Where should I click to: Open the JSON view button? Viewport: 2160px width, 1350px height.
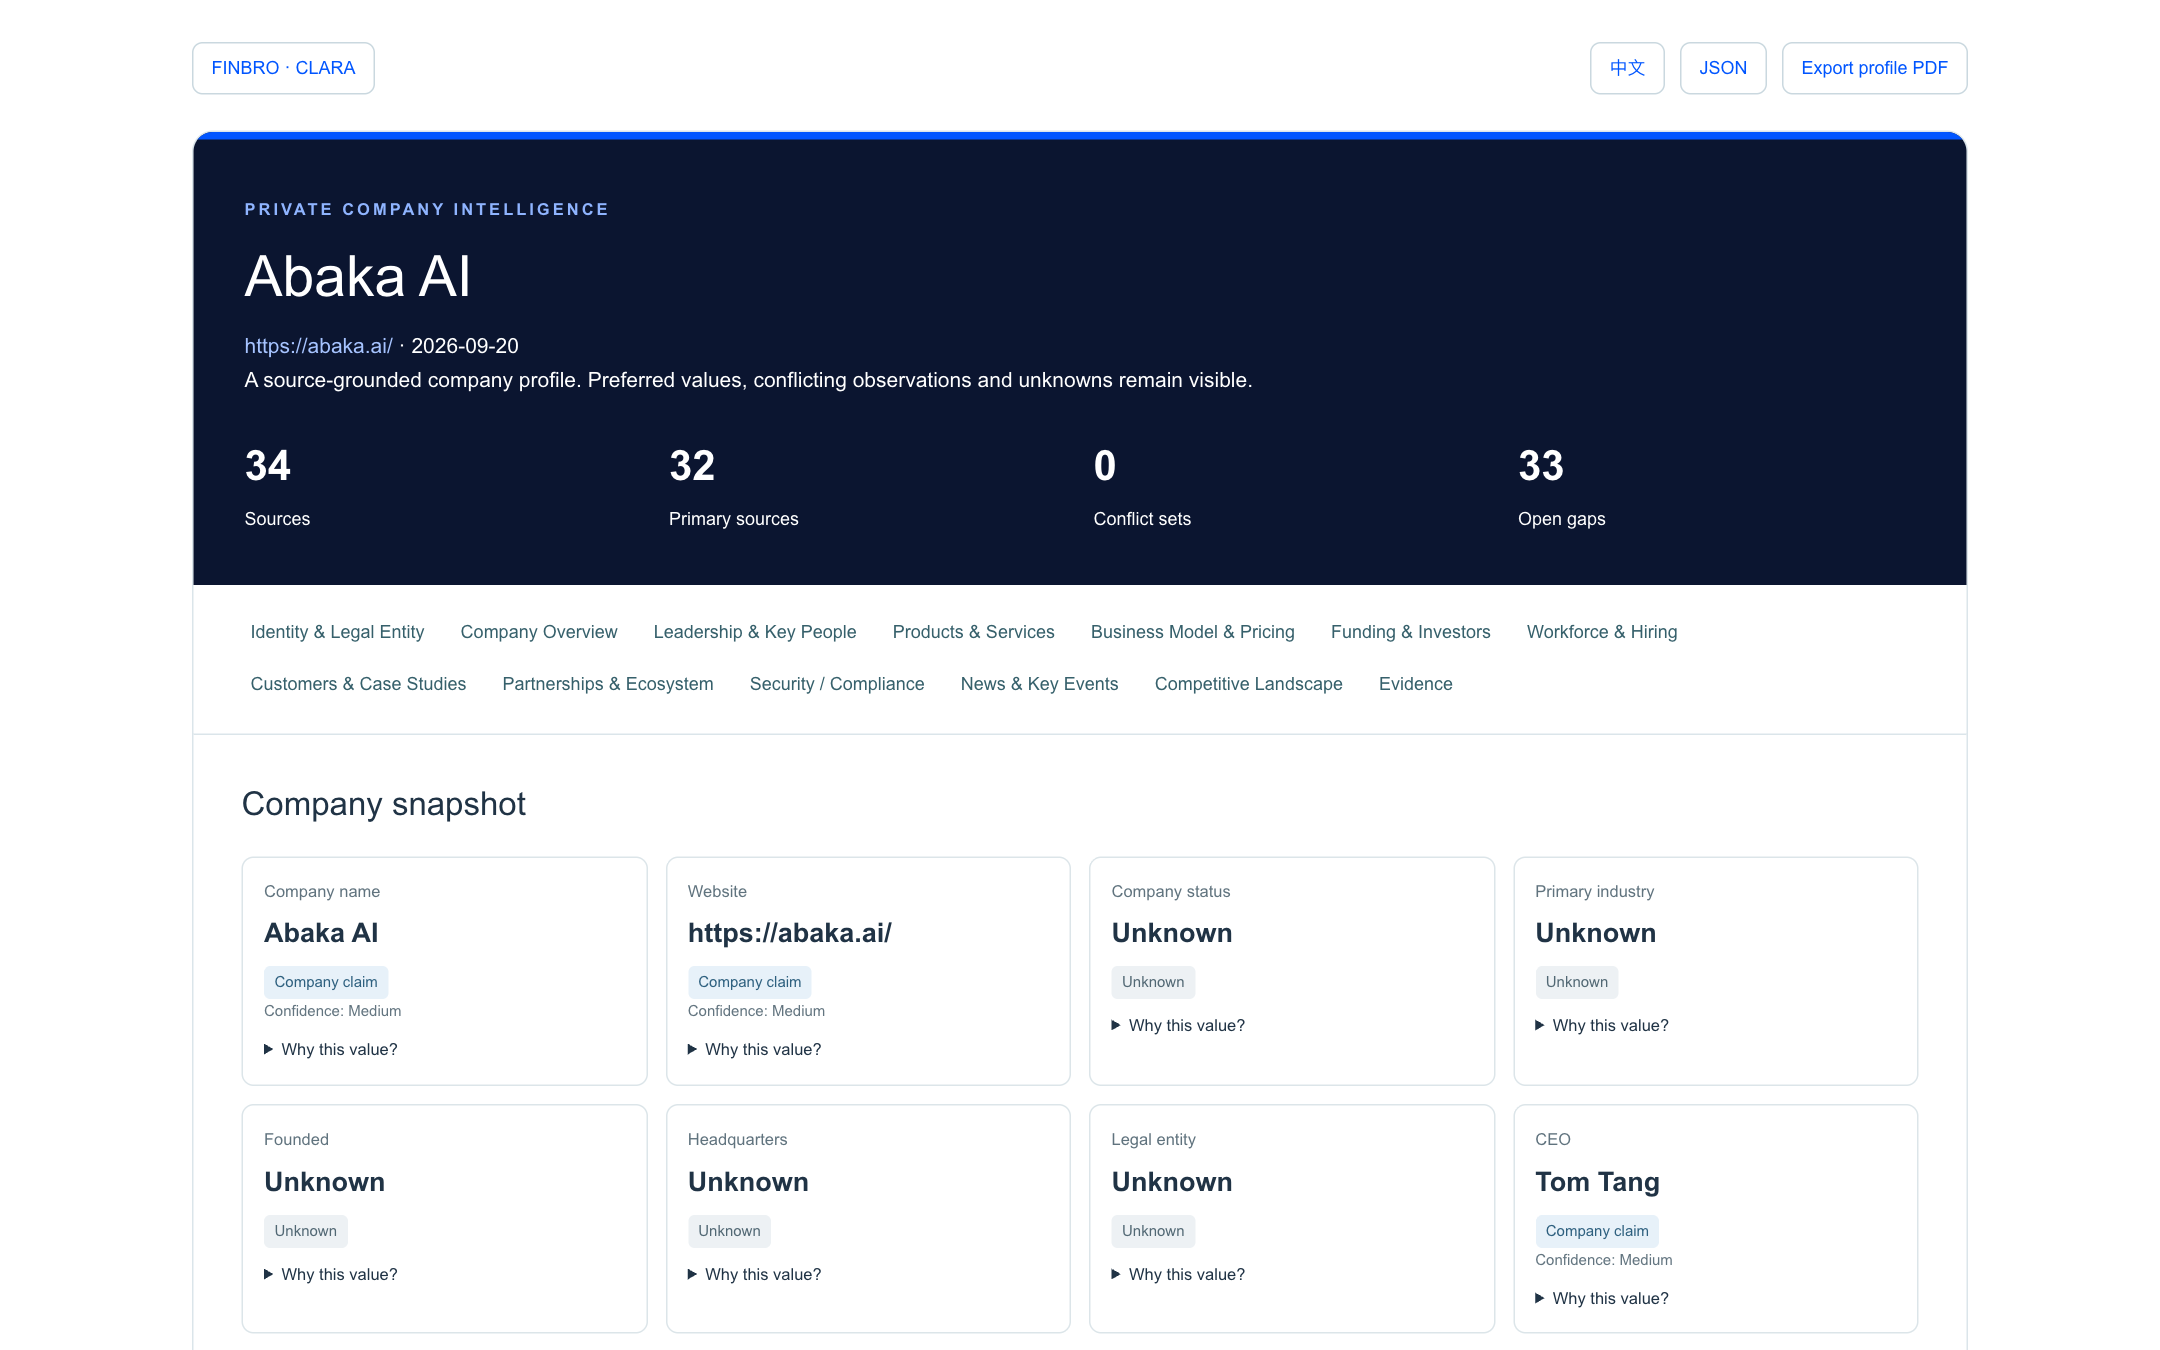1723,68
